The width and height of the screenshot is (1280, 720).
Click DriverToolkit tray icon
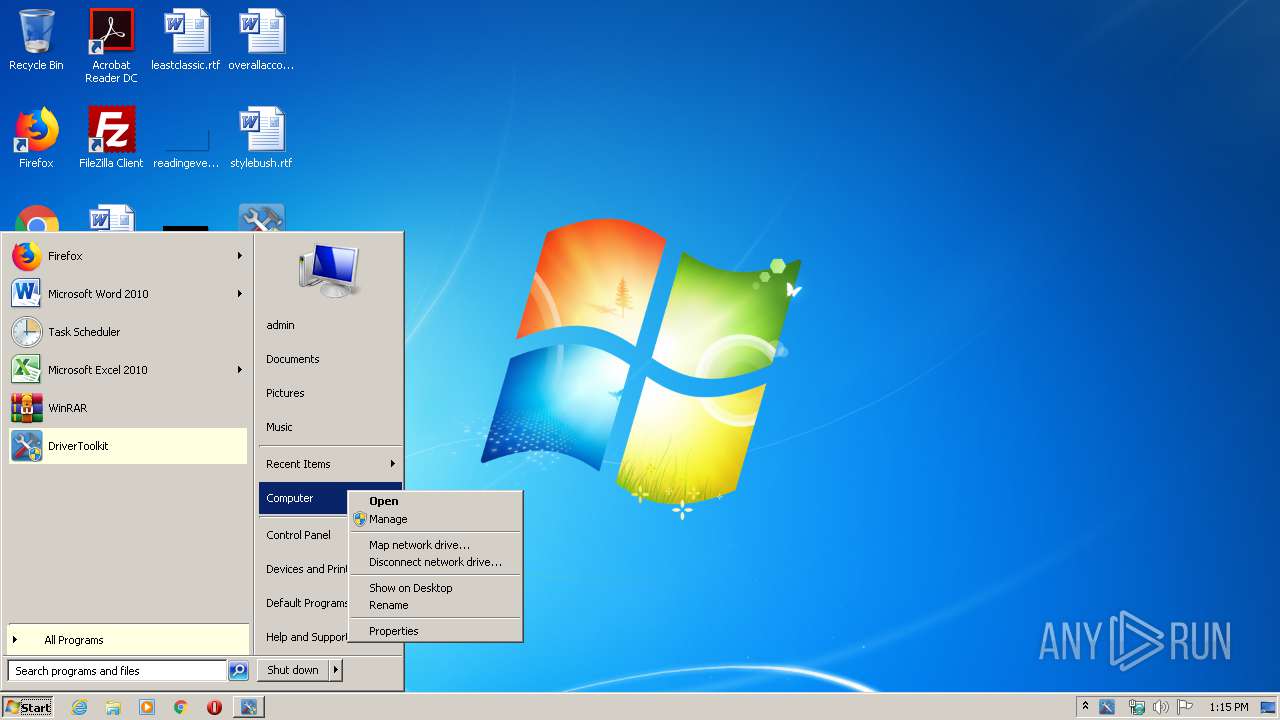pyautogui.click(x=1107, y=707)
